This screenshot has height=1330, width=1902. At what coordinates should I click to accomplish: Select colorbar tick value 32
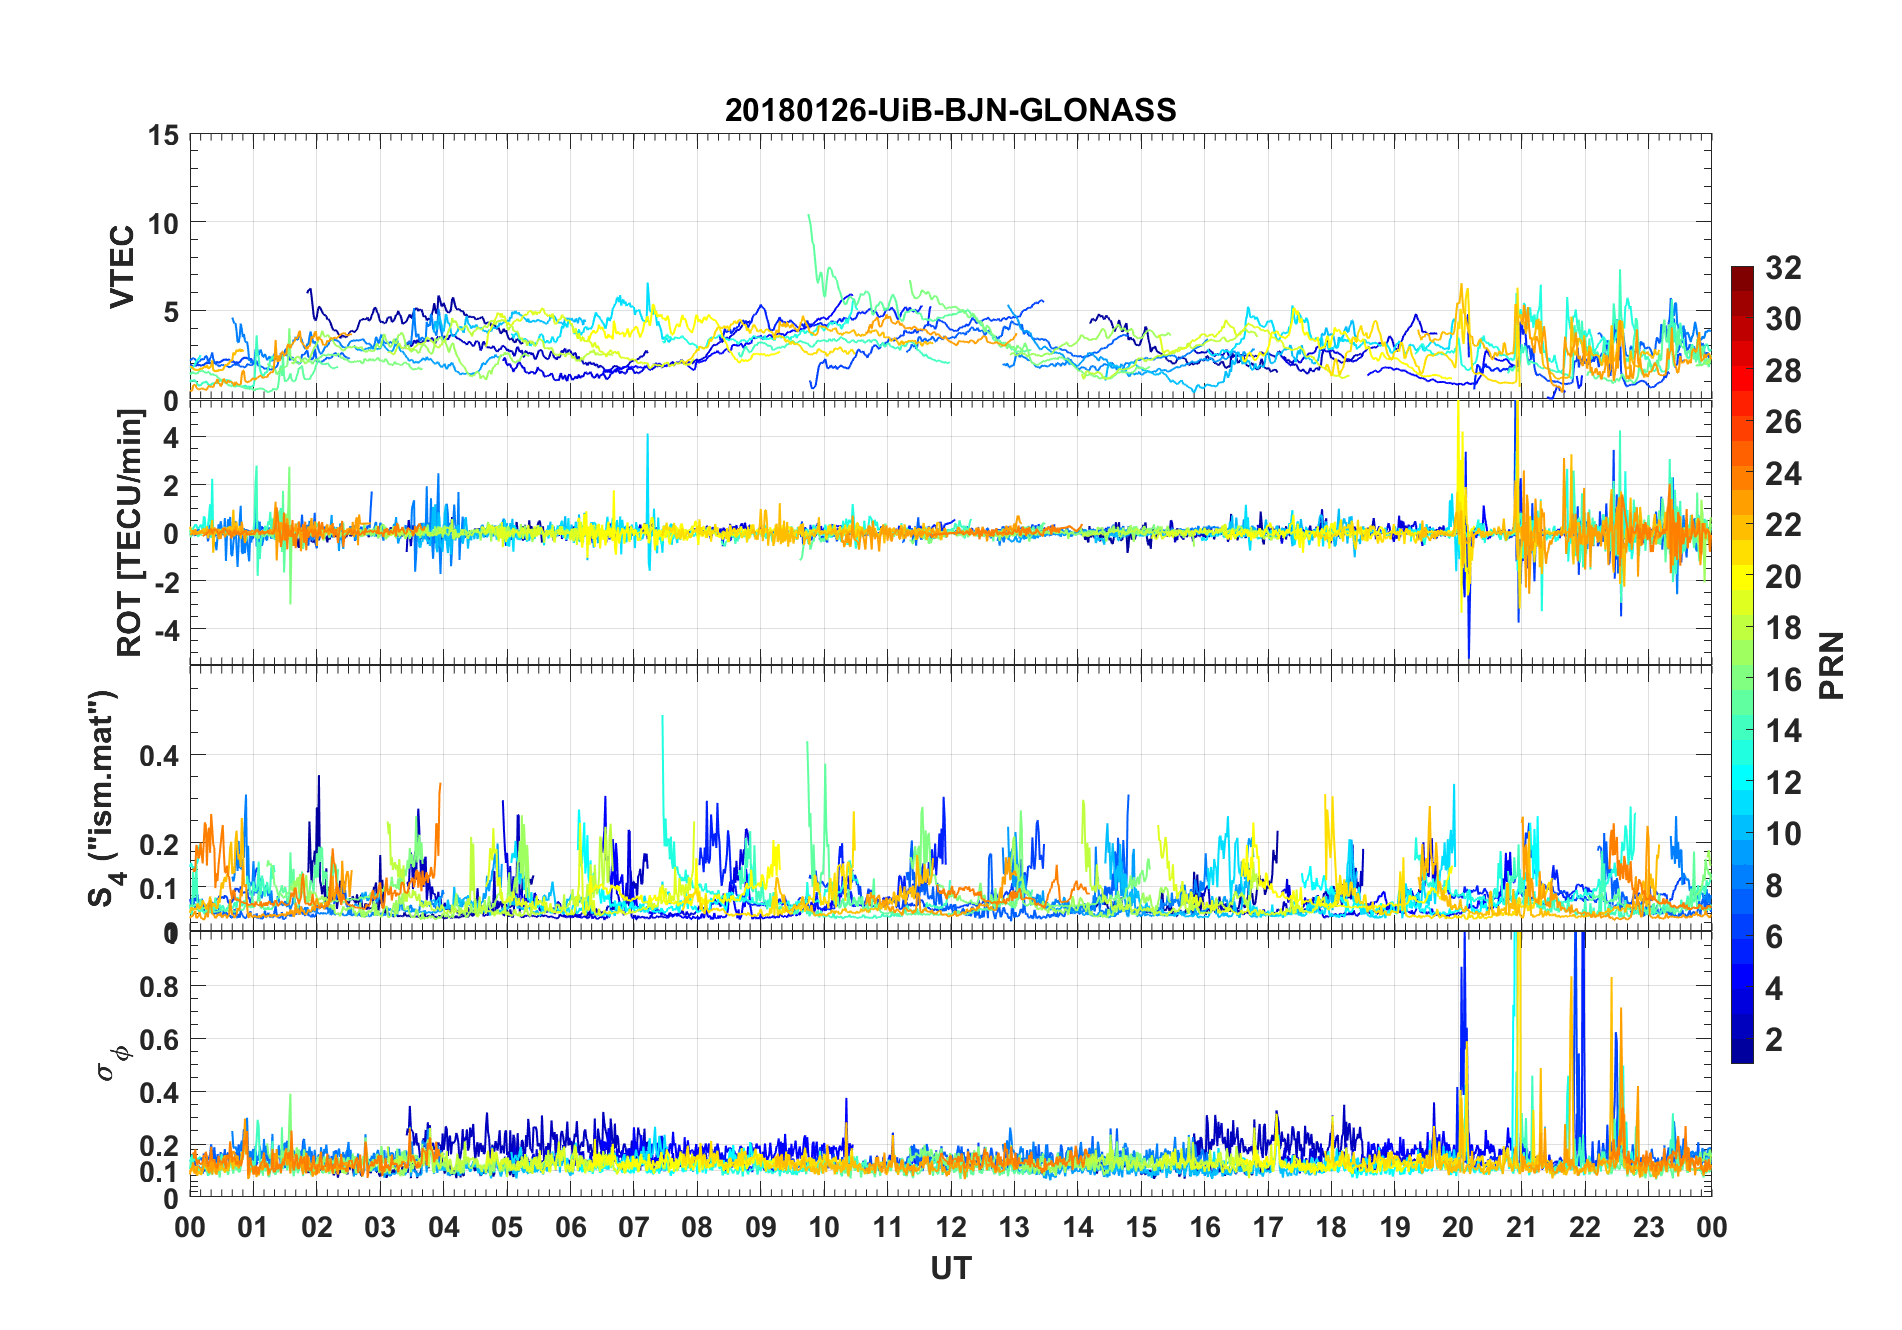1783,268
